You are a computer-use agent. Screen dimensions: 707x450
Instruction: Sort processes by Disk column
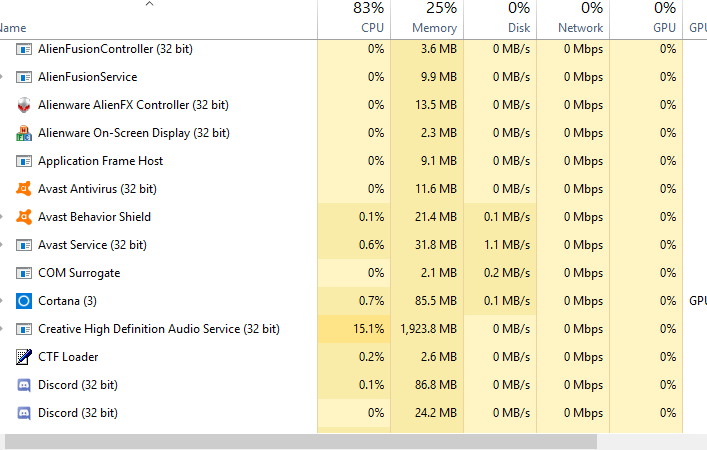click(x=500, y=19)
